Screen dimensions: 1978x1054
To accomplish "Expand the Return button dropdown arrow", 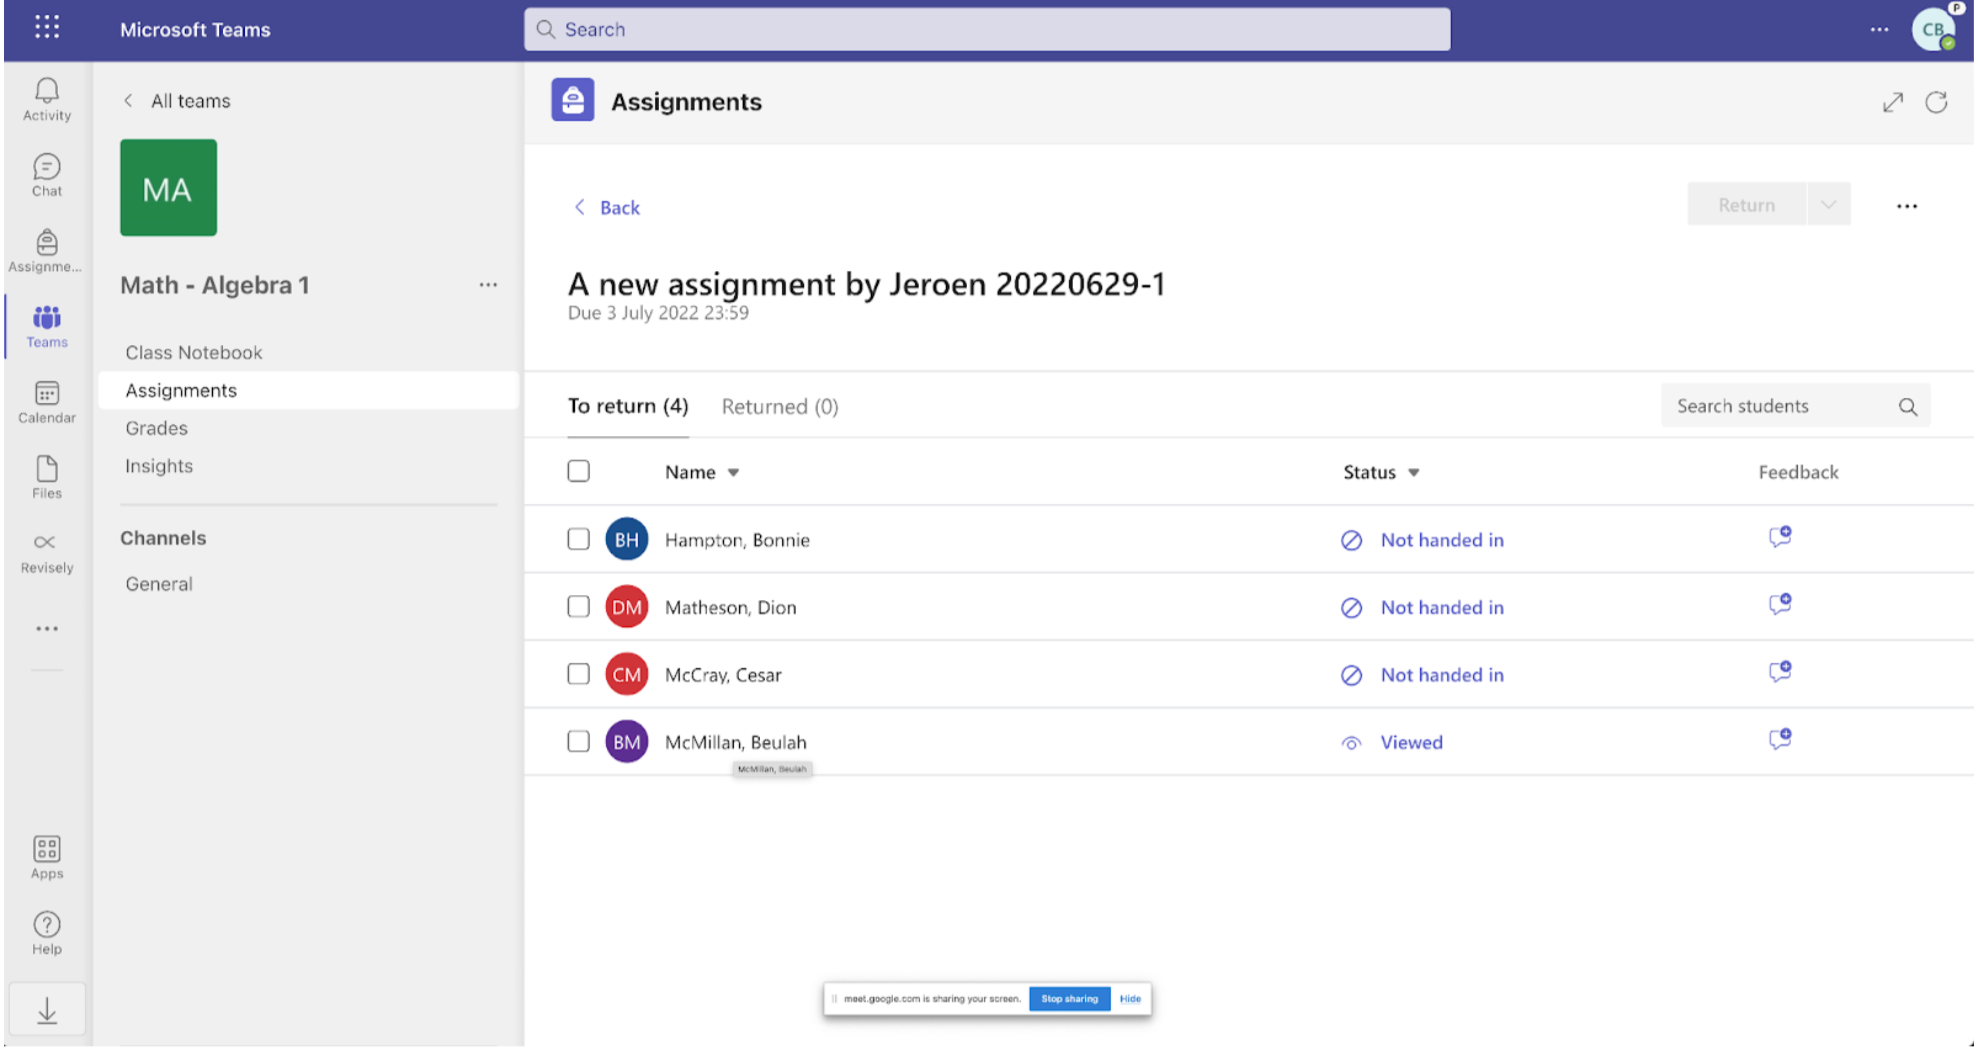I will click(x=1828, y=205).
